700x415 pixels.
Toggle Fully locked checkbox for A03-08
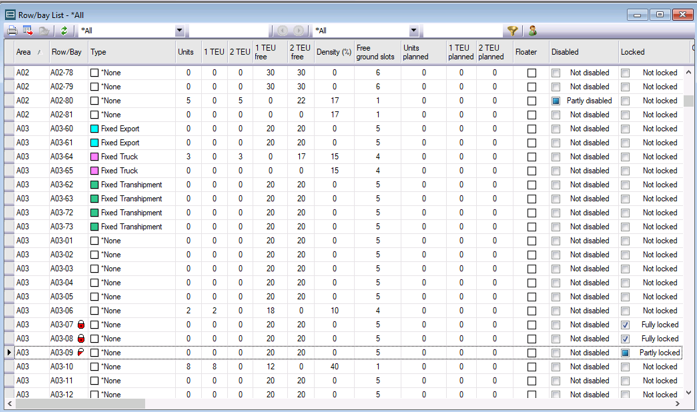[625, 339]
